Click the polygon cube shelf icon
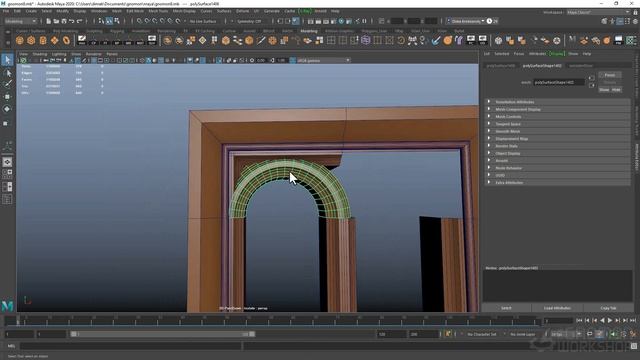This screenshot has width=640, height=360. [x=31, y=40]
